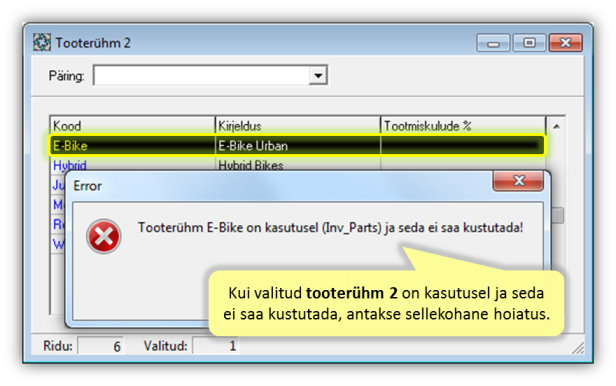Image resolution: width=616 pixels, height=386 pixels.
Task: Click the Valitud count field showing 1
Action: 215,346
